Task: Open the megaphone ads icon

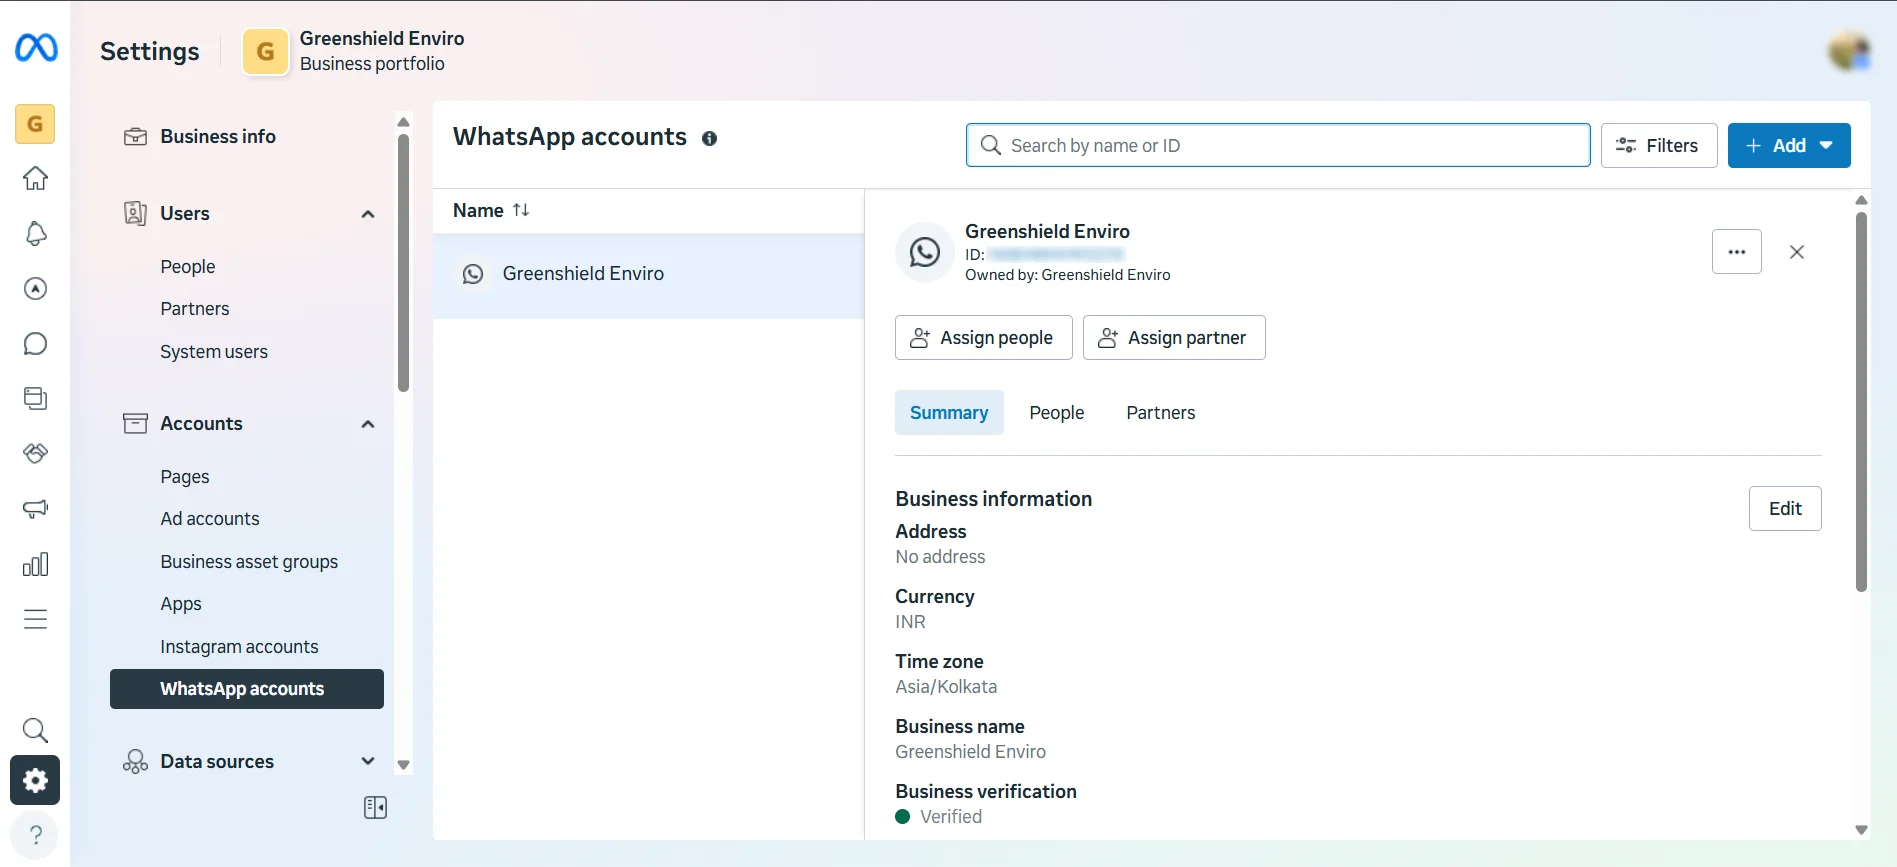Action: [x=35, y=509]
